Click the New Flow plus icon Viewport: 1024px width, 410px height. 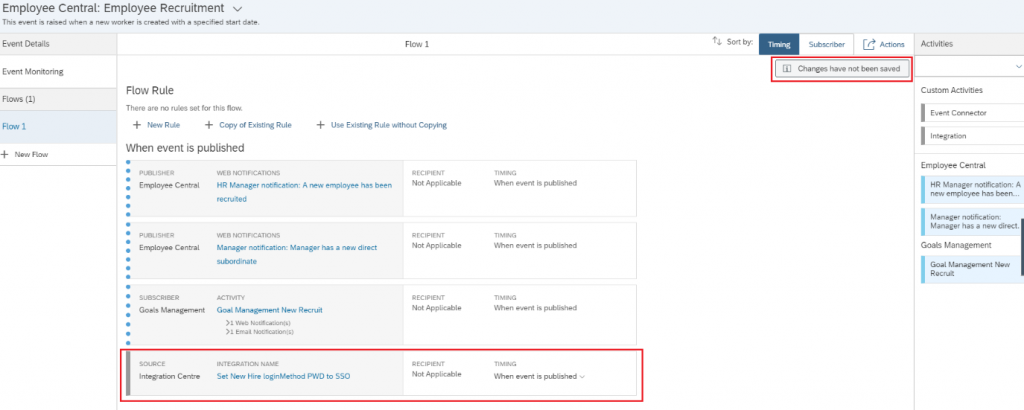point(5,155)
